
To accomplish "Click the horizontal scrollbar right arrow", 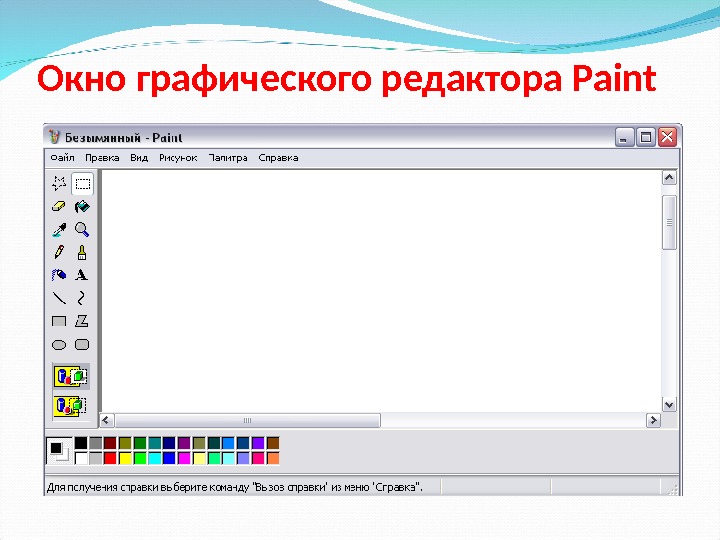I will point(653,420).
